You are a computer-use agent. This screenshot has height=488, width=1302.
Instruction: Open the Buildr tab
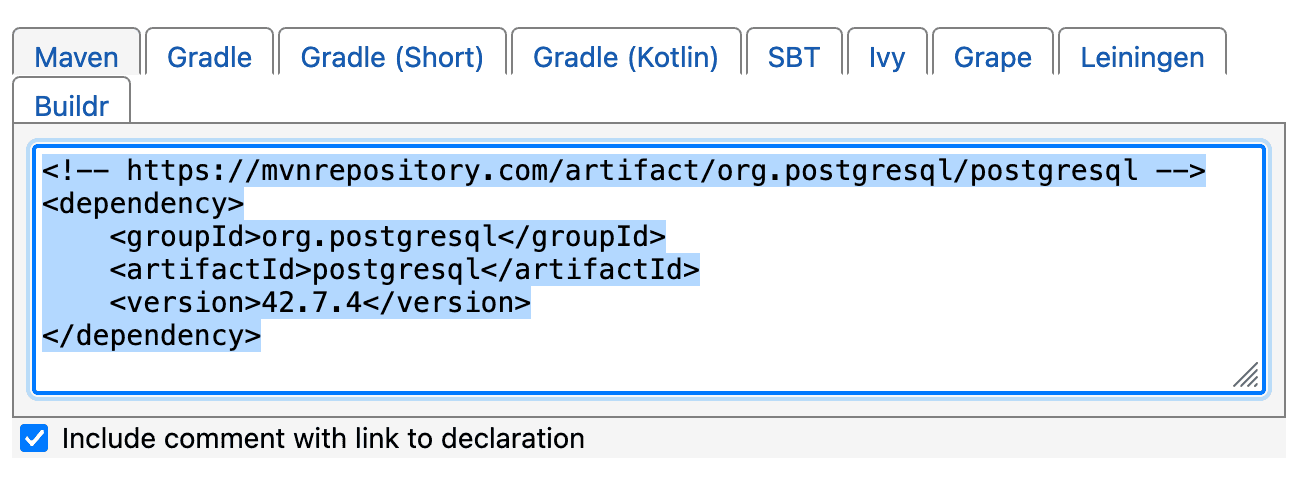click(71, 105)
